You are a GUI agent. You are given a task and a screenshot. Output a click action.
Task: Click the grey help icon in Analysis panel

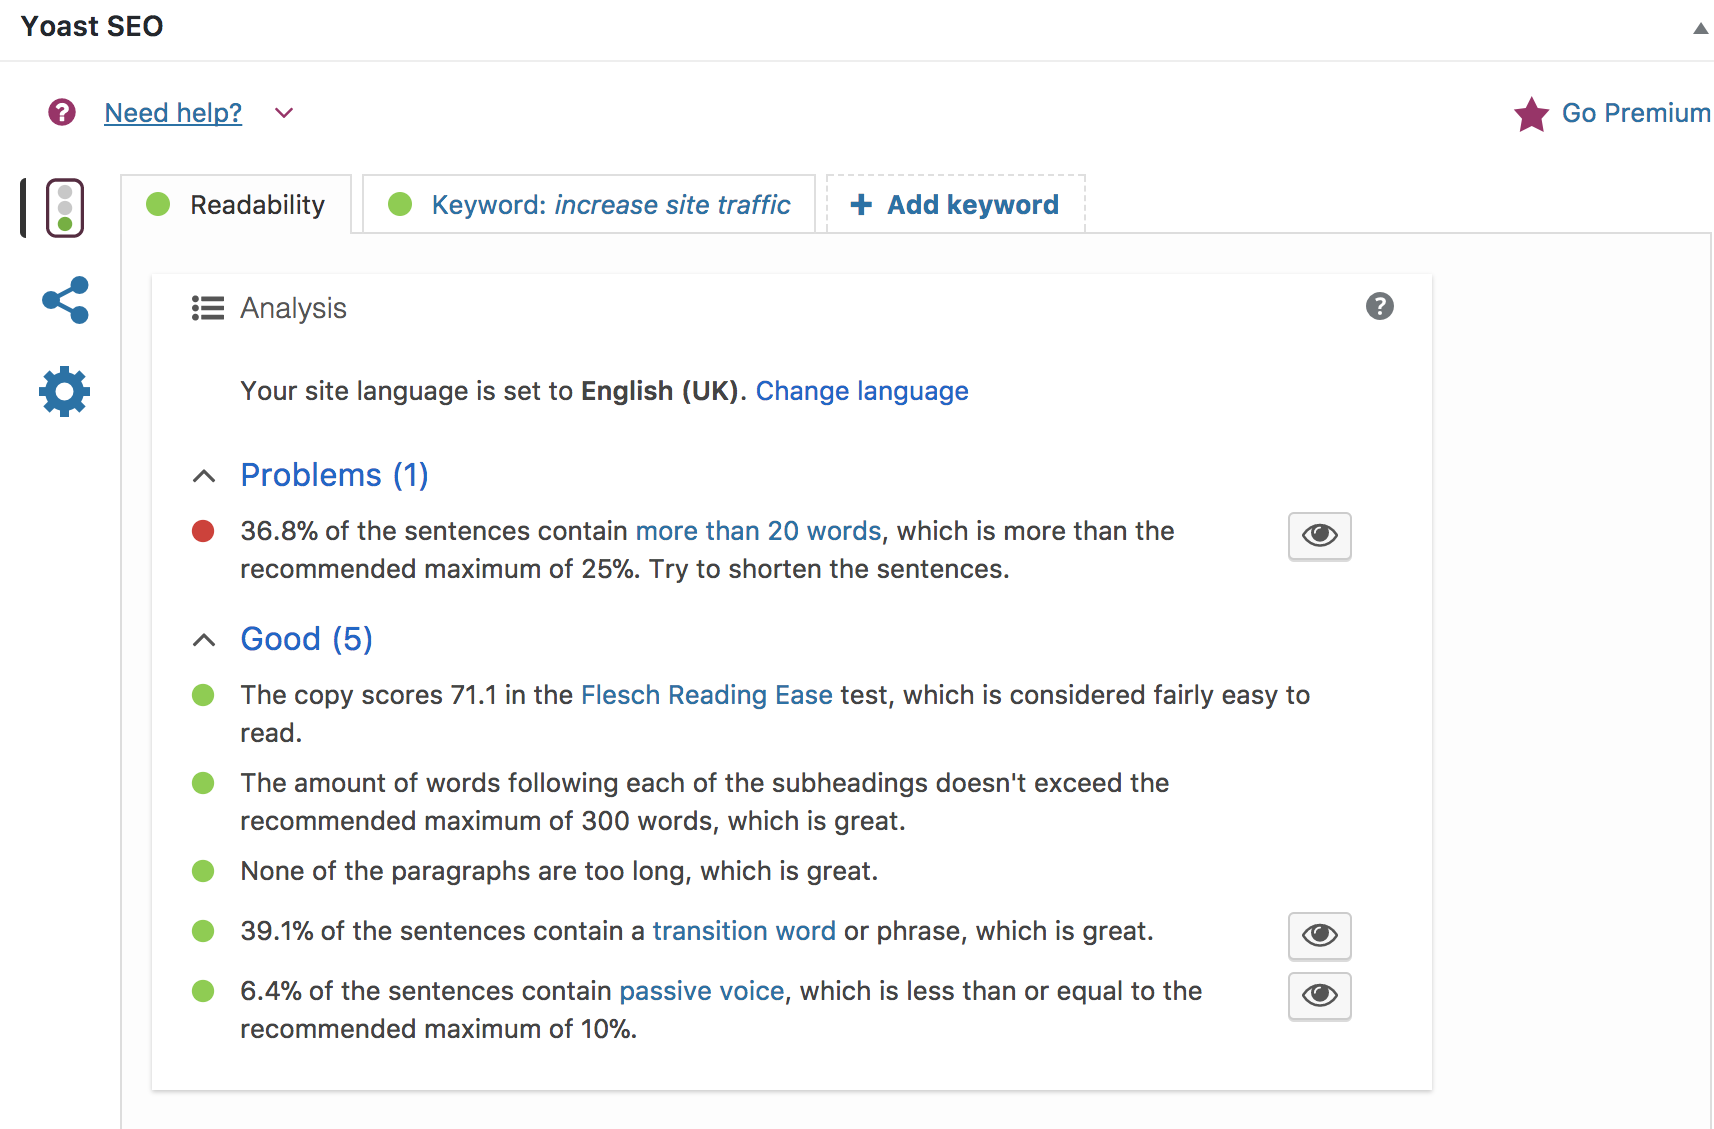coord(1380,306)
